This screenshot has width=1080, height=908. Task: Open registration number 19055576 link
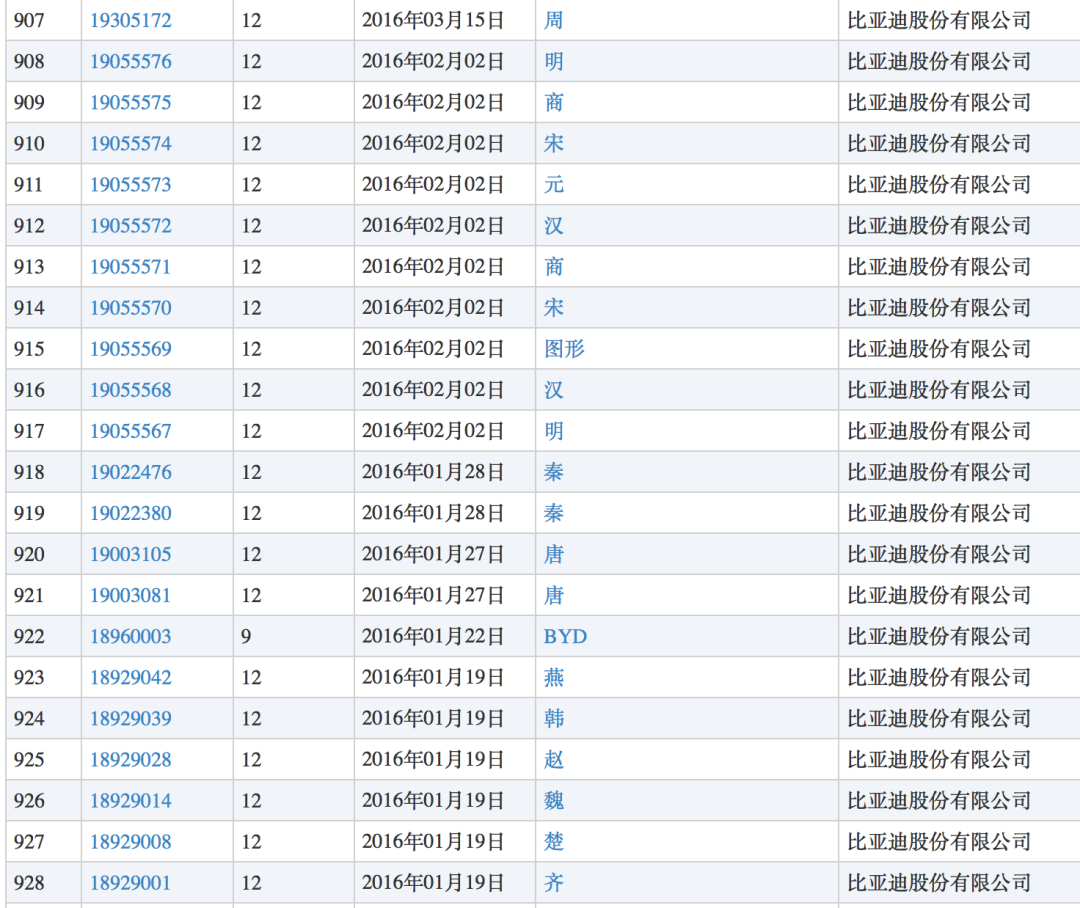tap(131, 61)
